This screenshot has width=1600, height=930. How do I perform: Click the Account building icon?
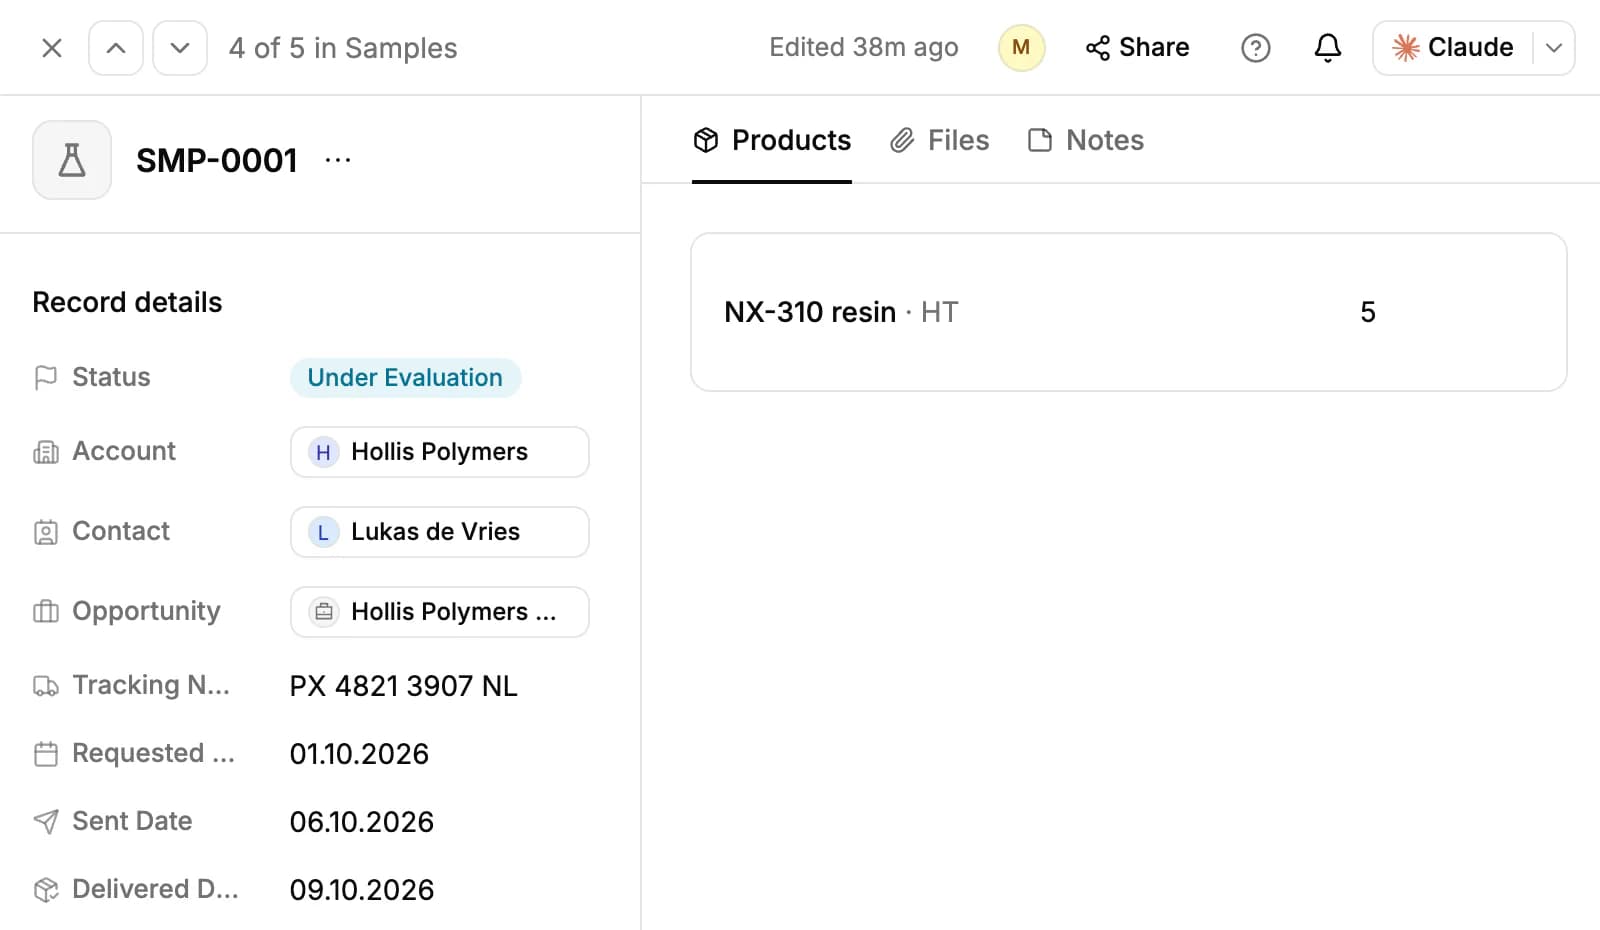[46, 452]
